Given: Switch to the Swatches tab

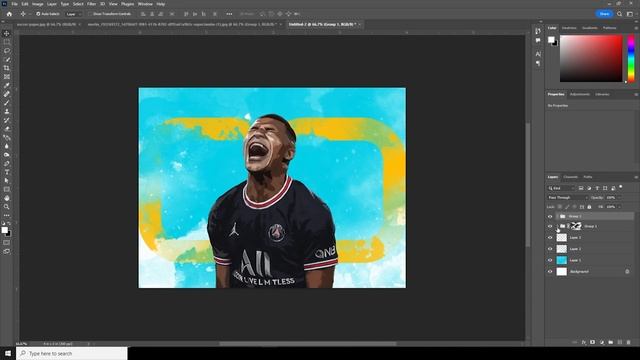Looking at the screenshot, I should tap(569, 28).
